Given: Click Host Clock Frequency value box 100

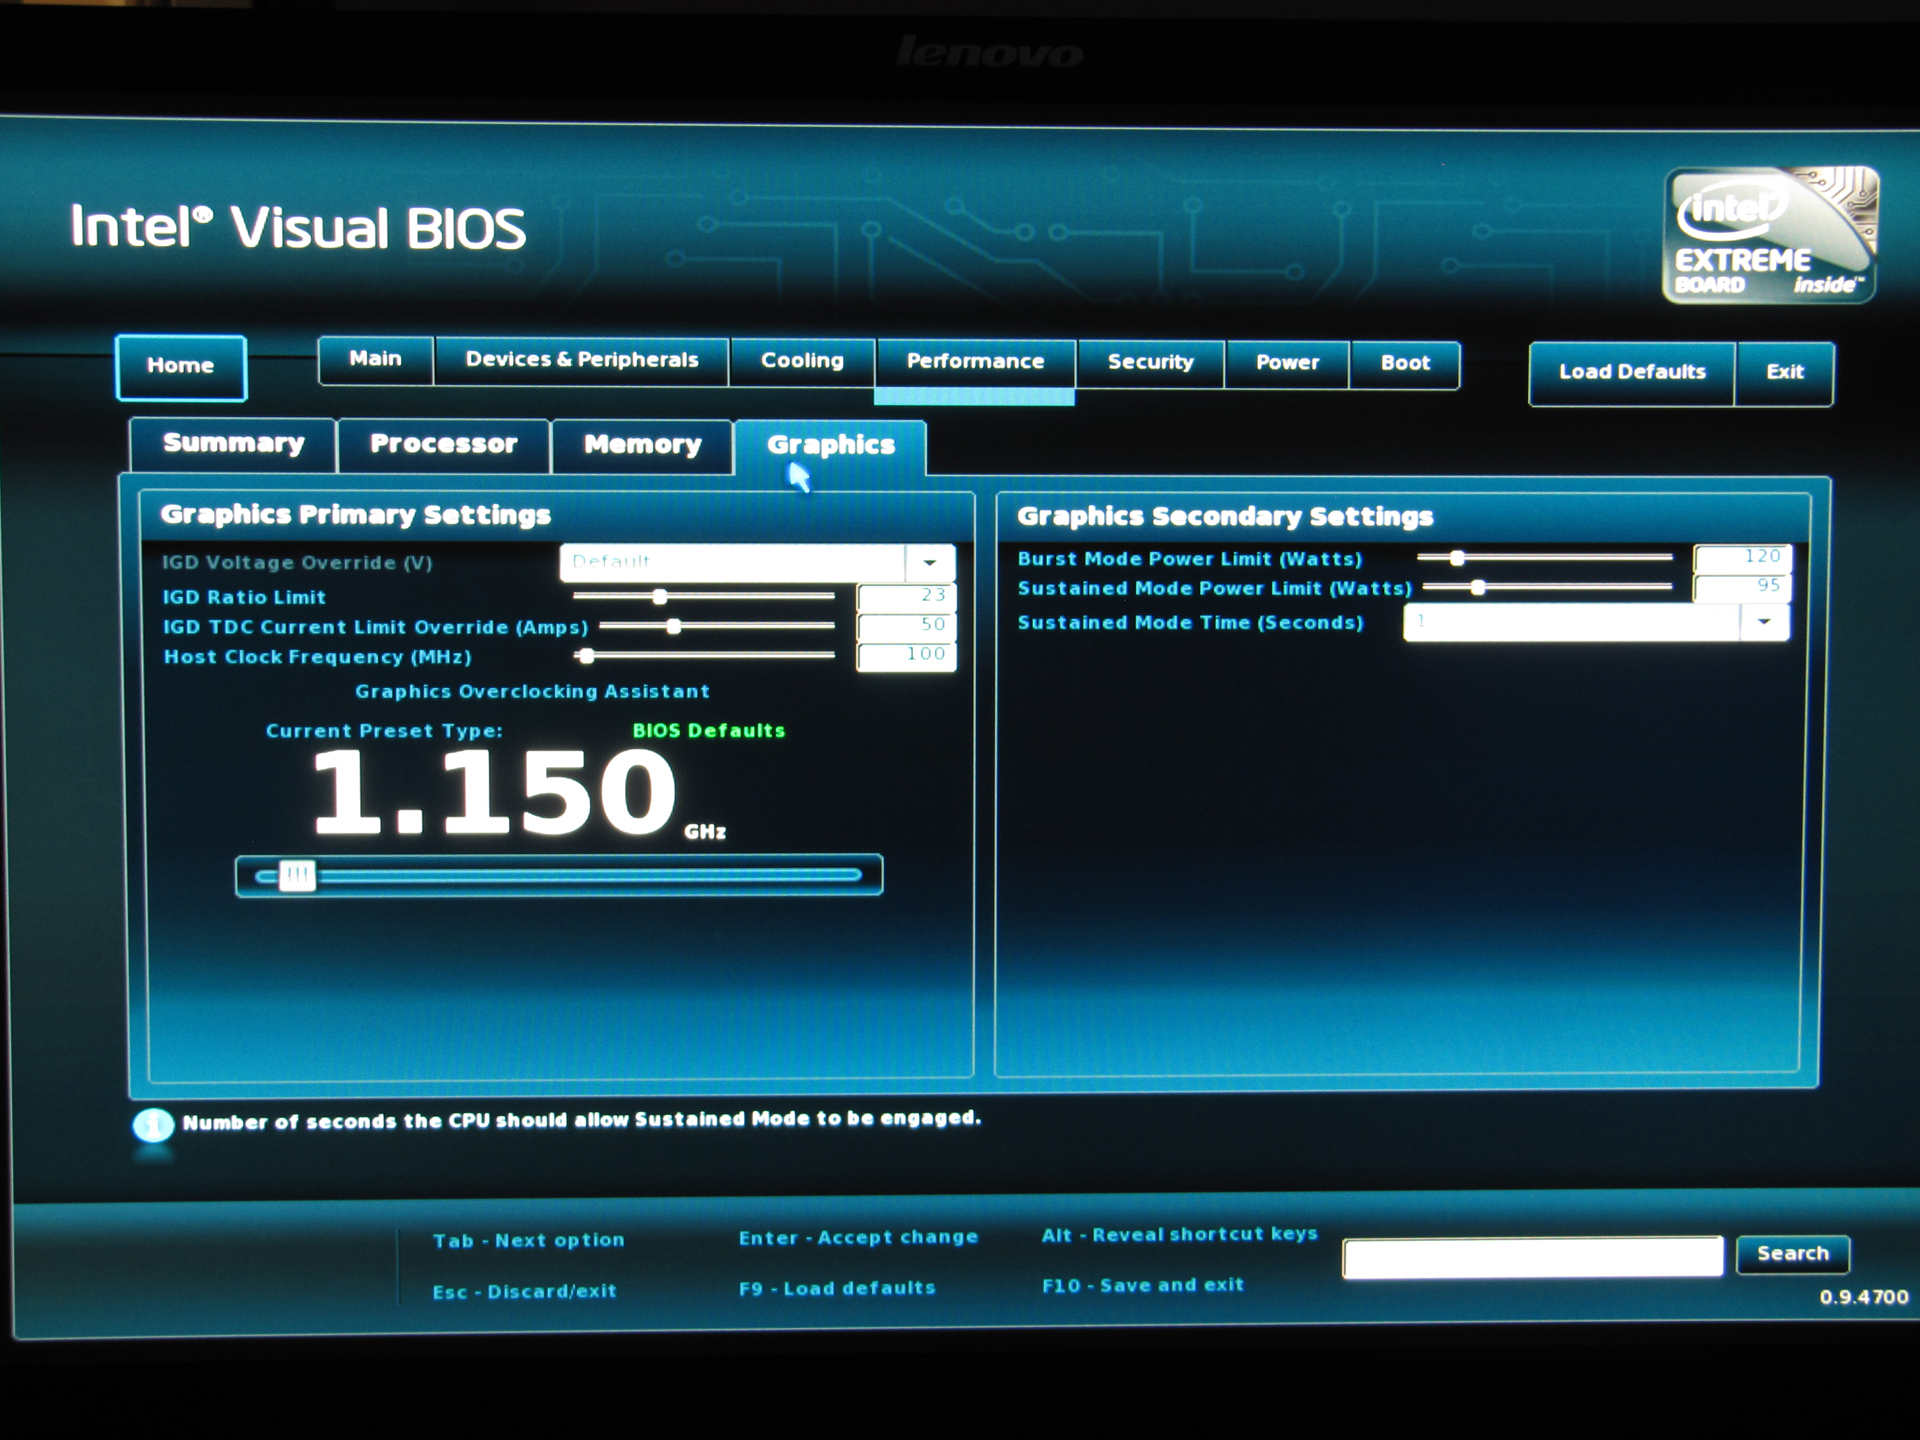Looking at the screenshot, I should point(906,656).
